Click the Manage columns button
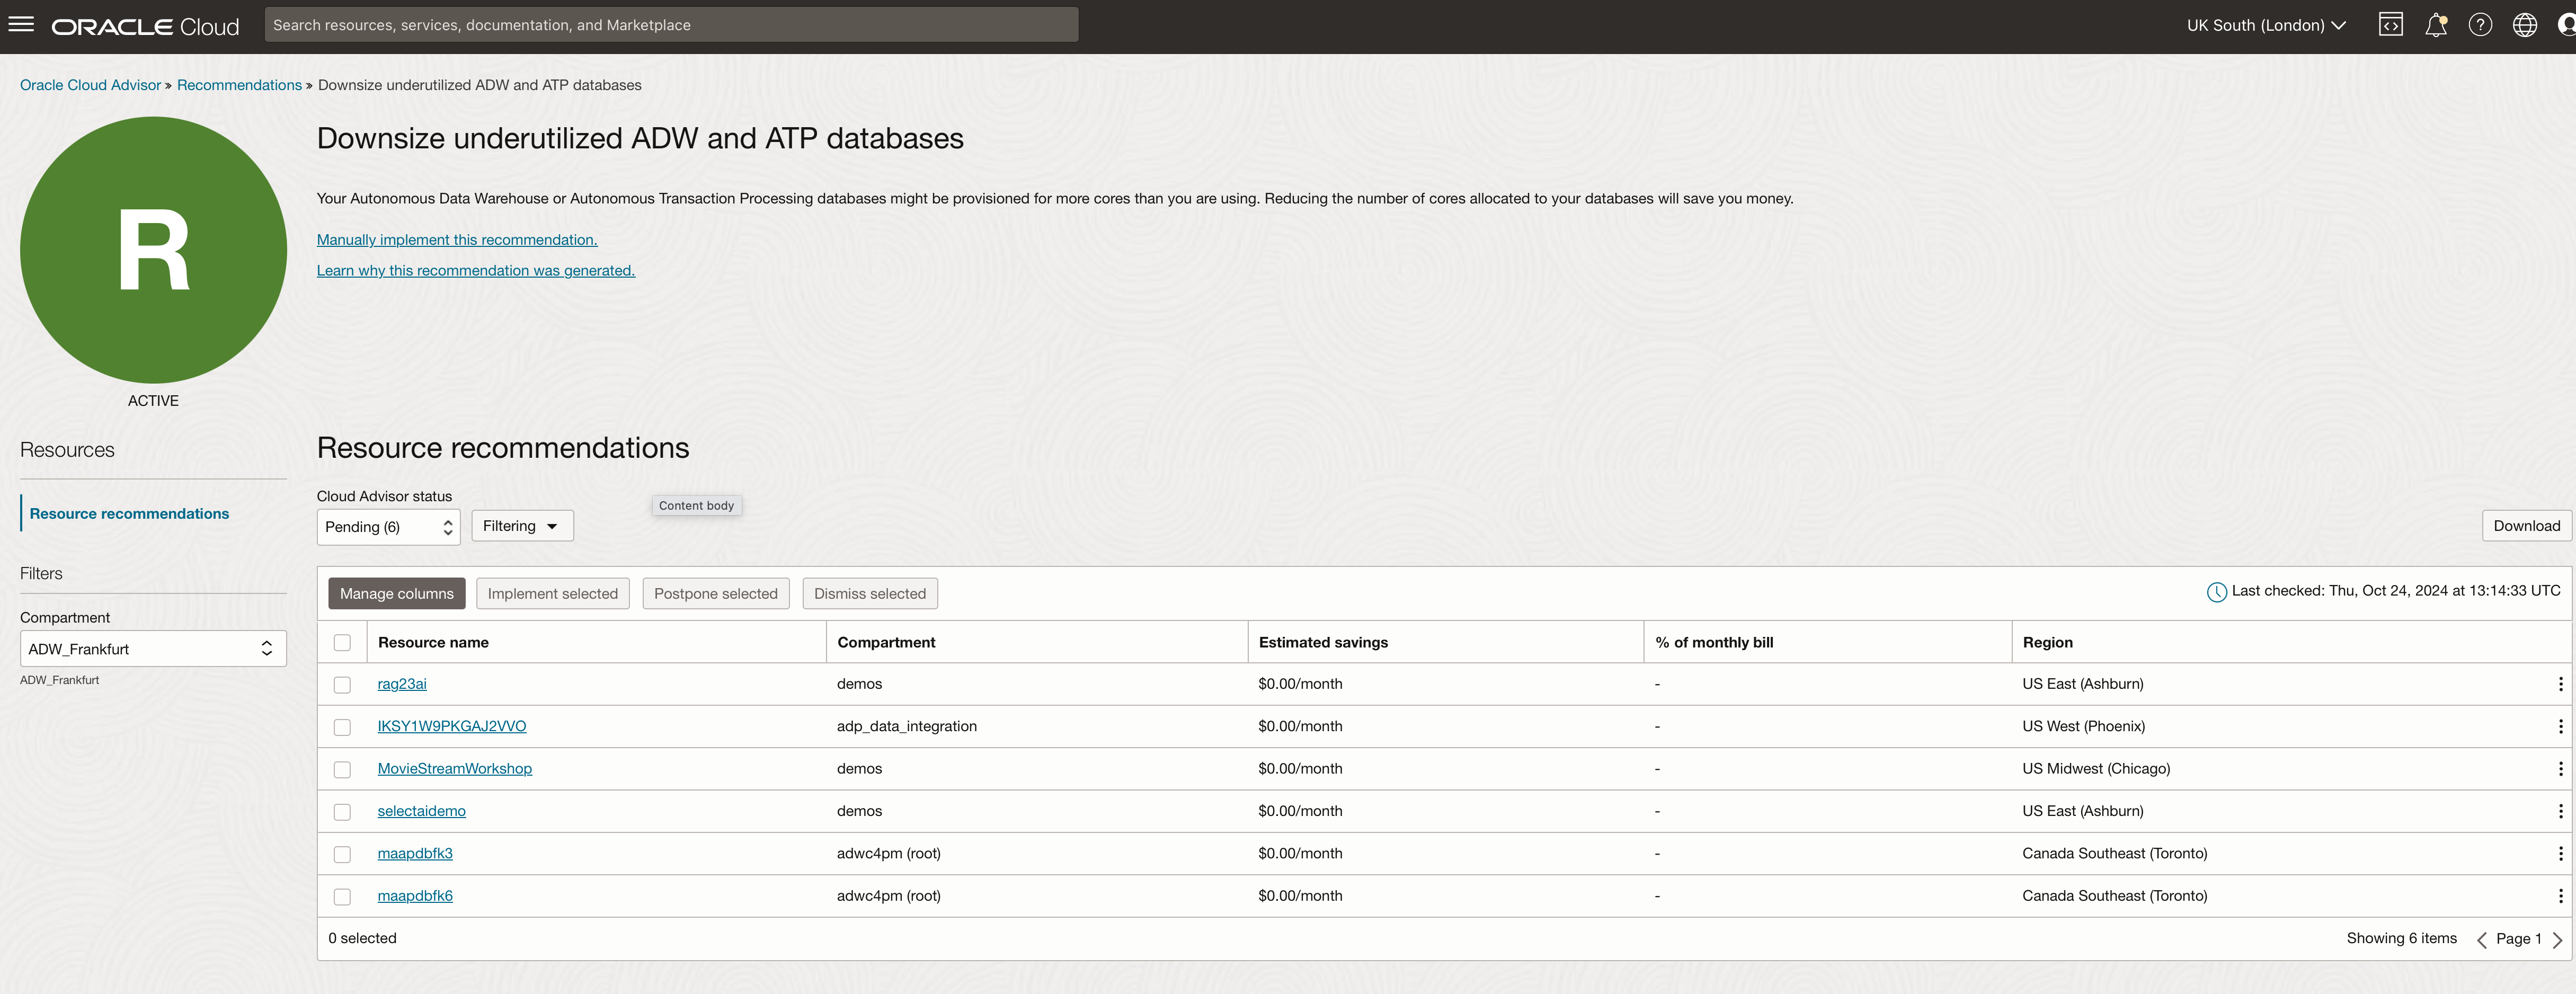 coord(396,594)
